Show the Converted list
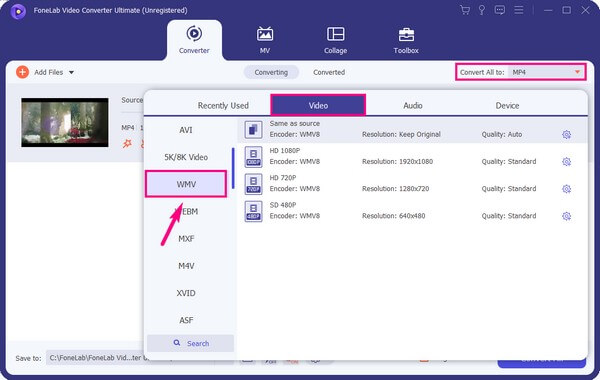The width and height of the screenshot is (600, 380). (x=329, y=72)
